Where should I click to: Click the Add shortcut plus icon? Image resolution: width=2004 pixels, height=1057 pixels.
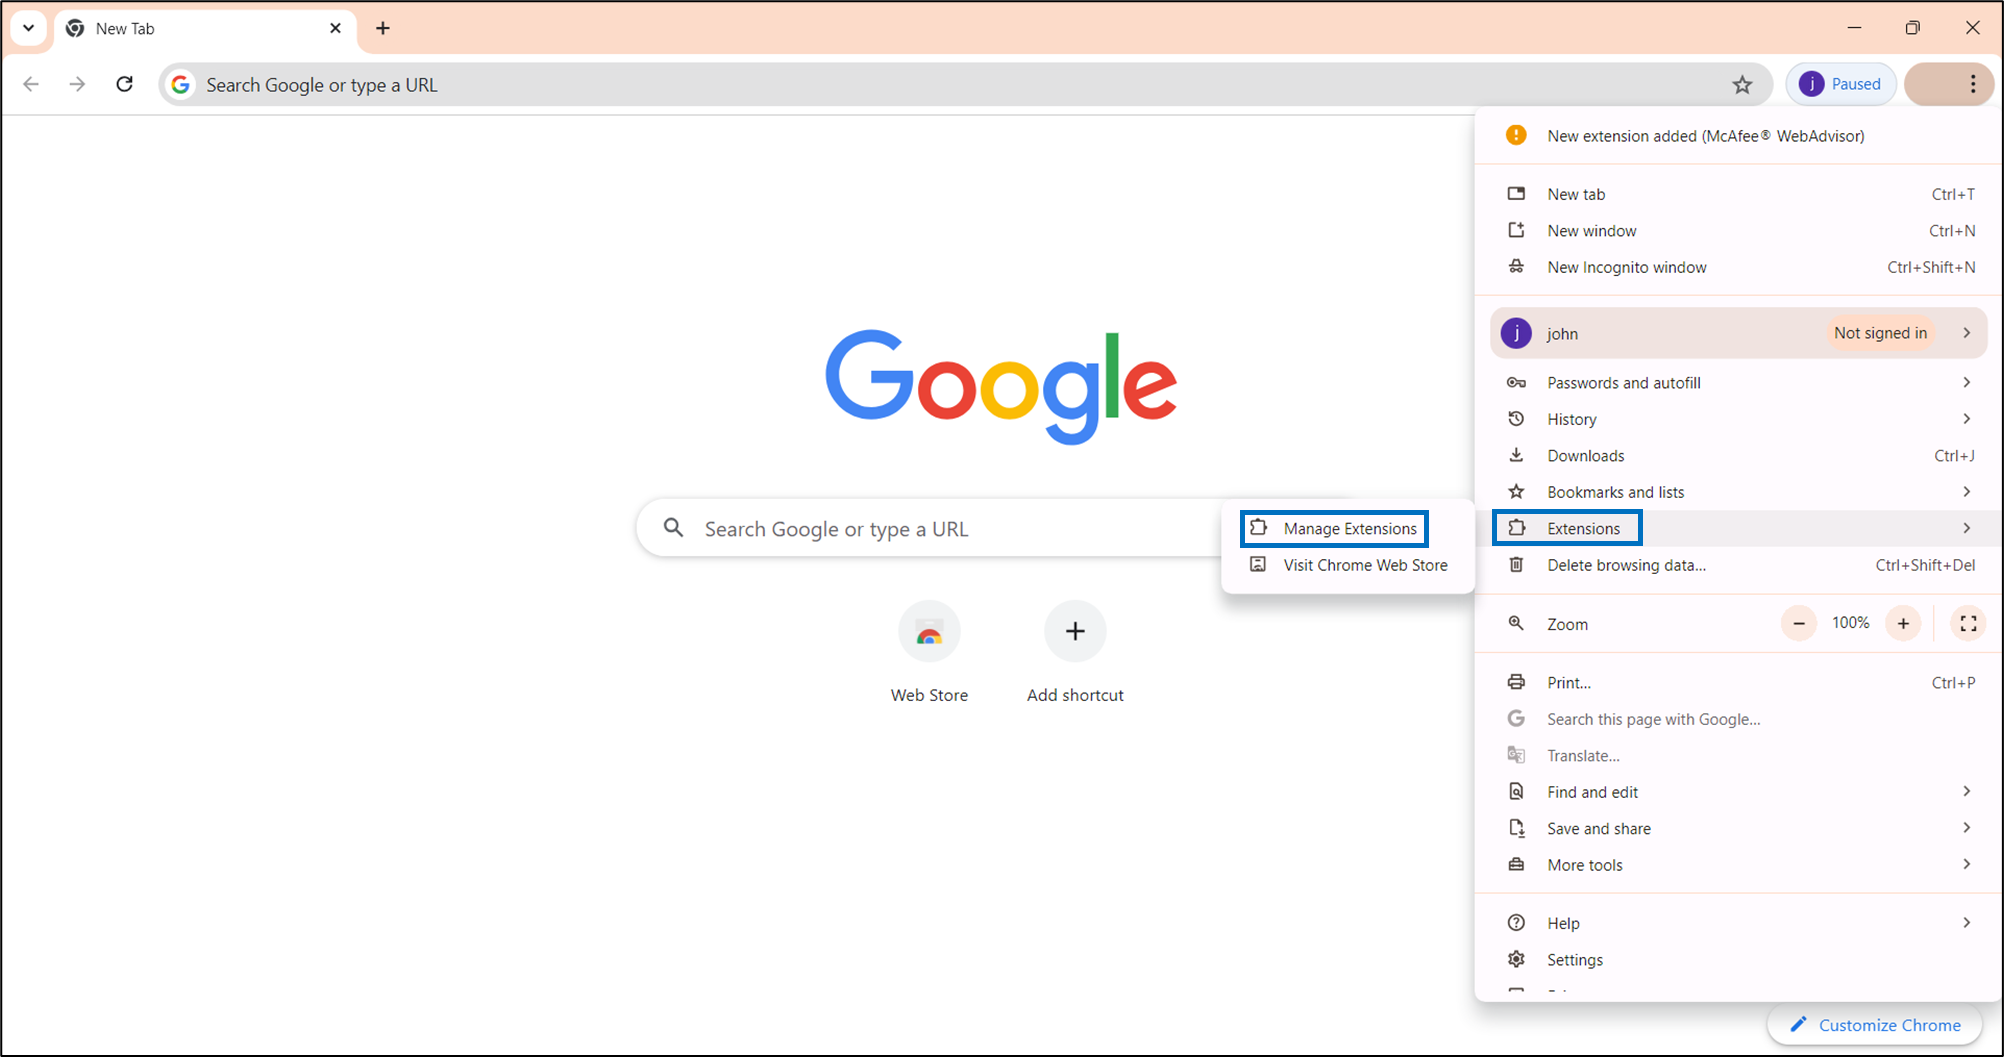click(1075, 631)
